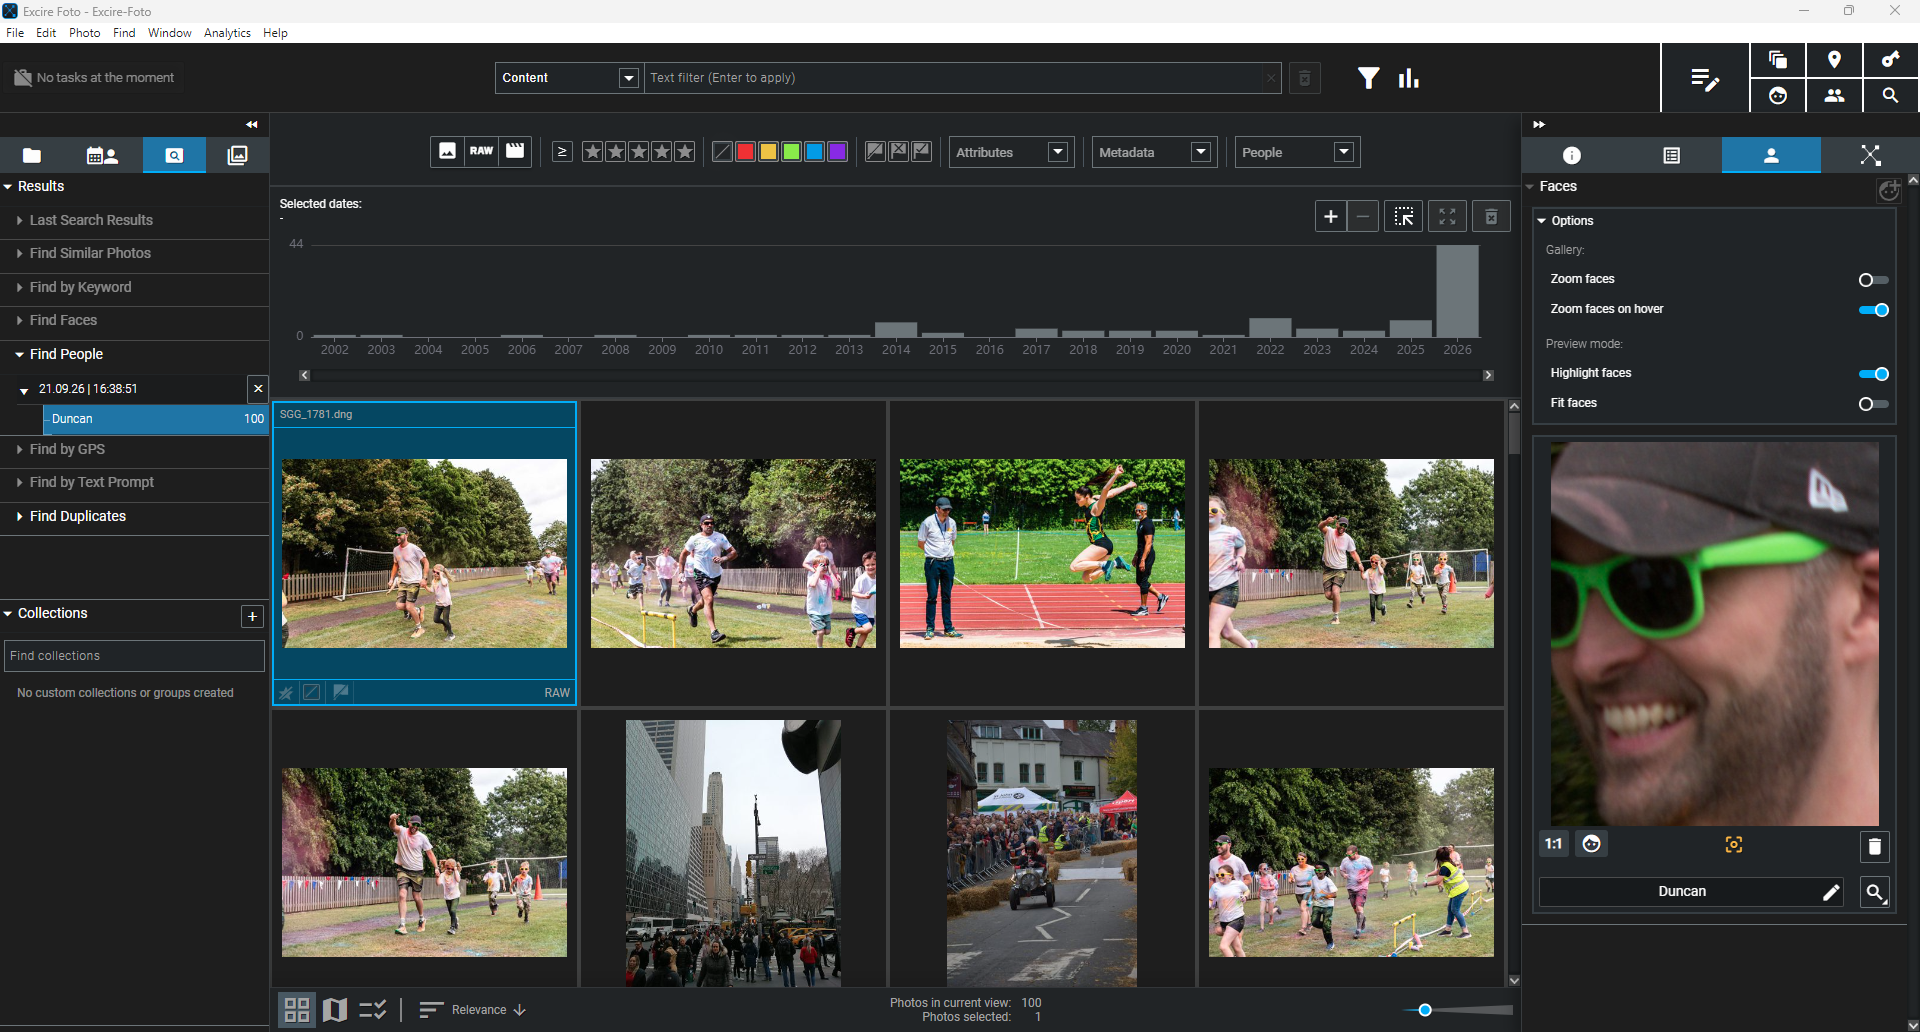This screenshot has width=1920, height=1032.
Task: Switch to map view at bottom
Action: point(335,1010)
